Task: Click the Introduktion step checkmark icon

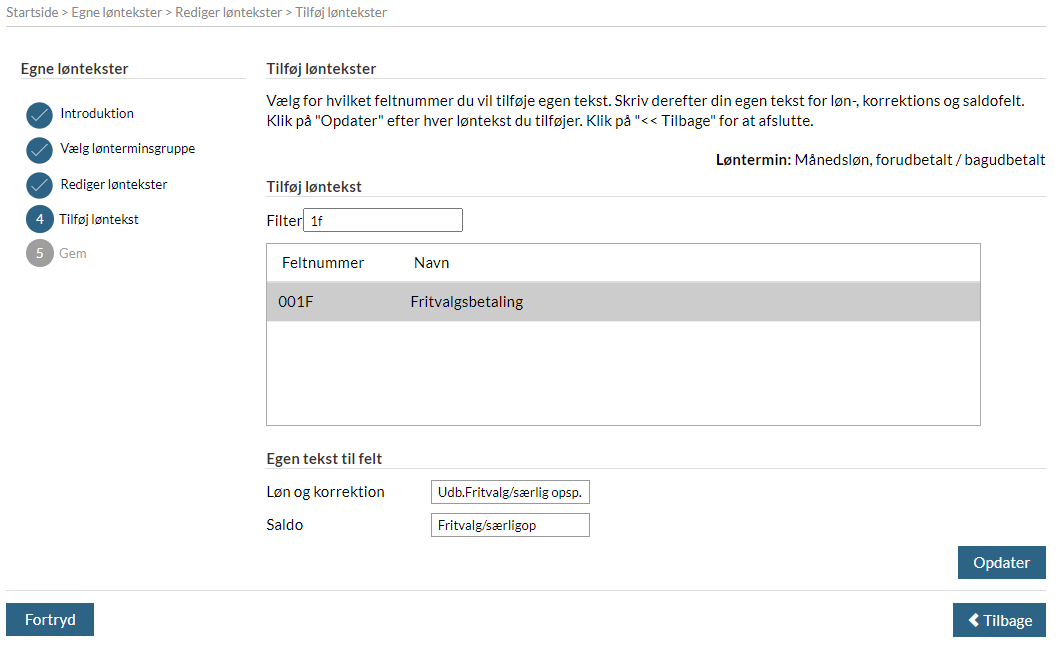Action: [x=39, y=115]
